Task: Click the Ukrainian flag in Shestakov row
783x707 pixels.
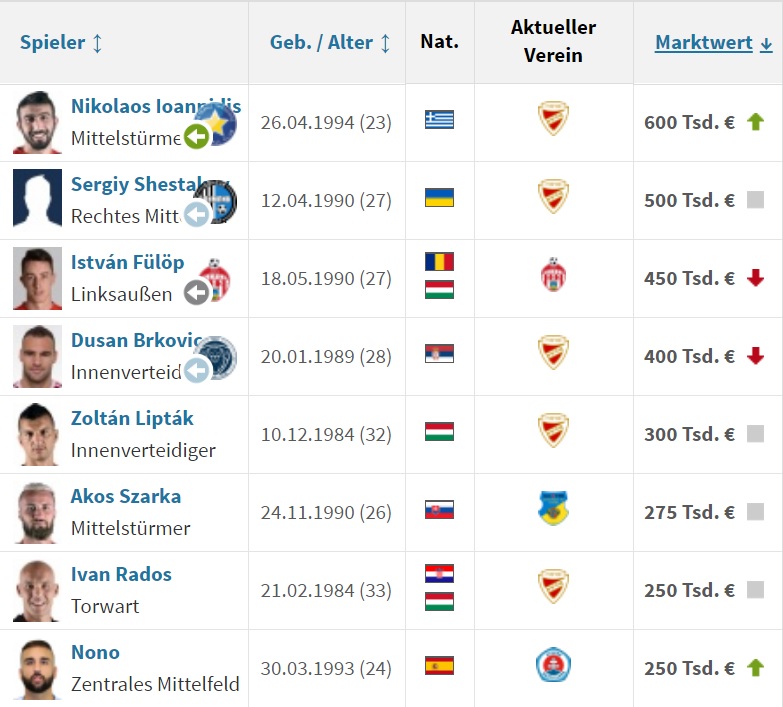Action: [x=439, y=198]
